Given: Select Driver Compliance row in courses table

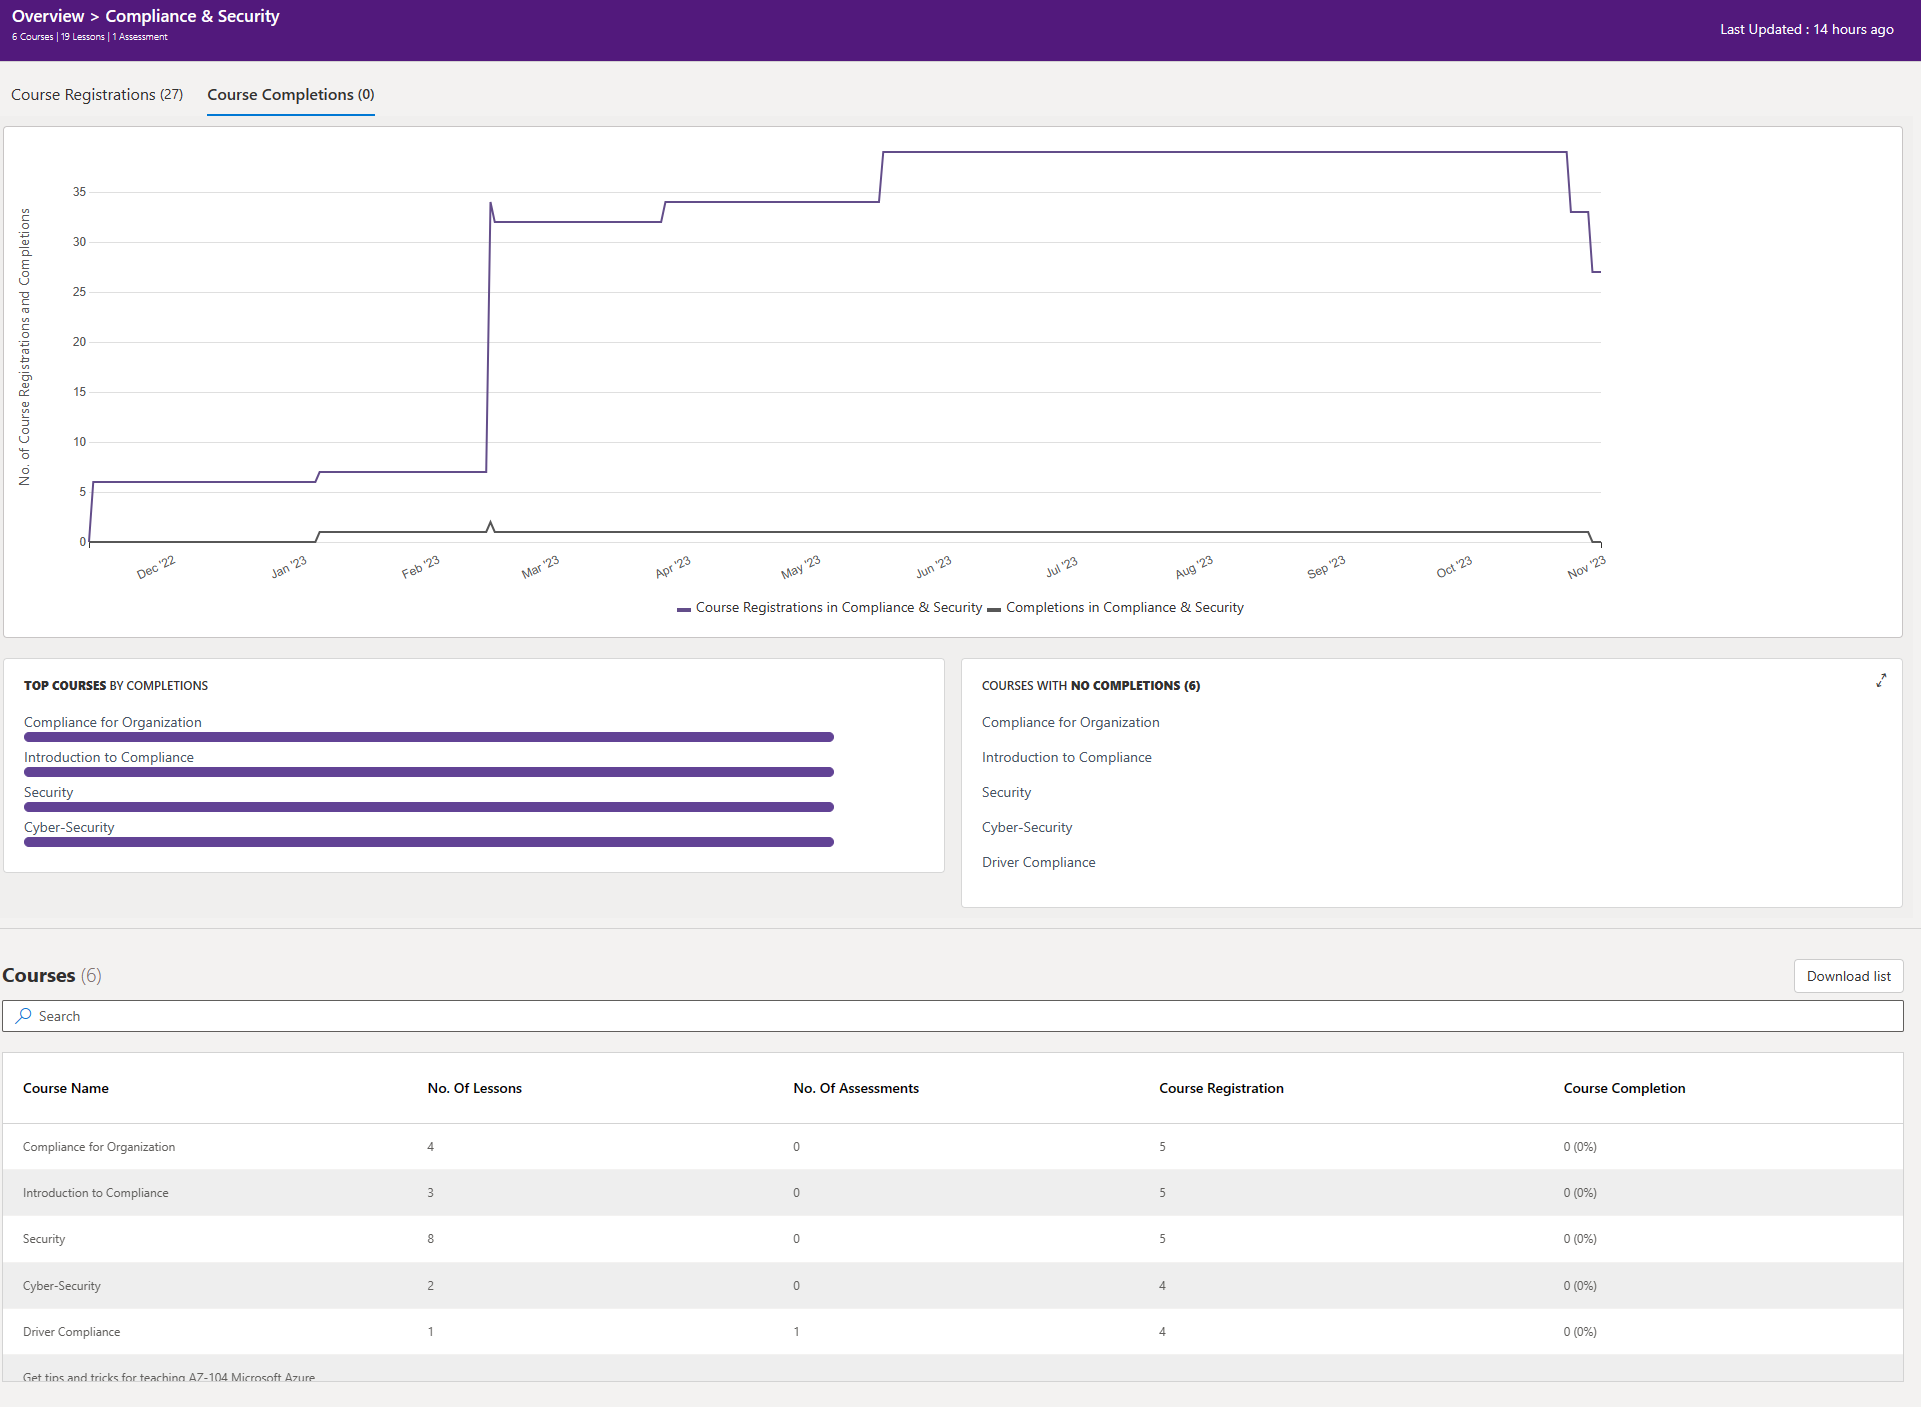Looking at the screenshot, I should tap(952, 1332).
